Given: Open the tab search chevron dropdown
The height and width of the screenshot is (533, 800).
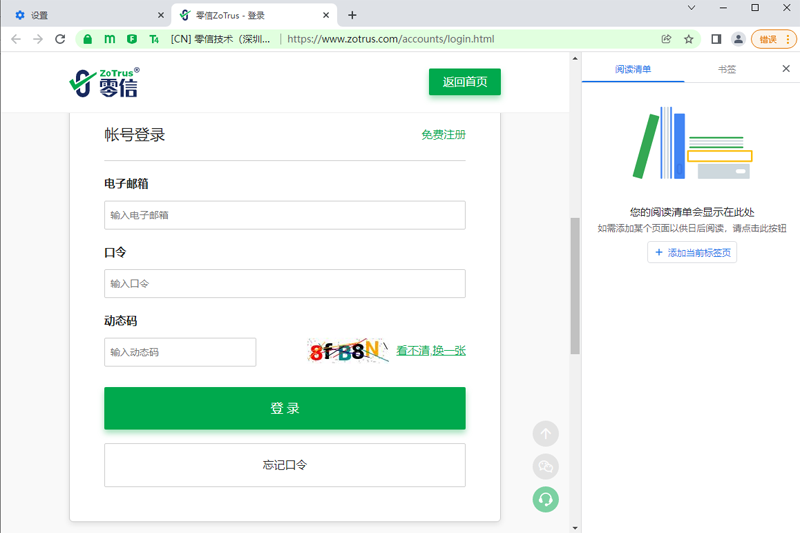Looking at the screenshot, I should [x=691, y=8].
